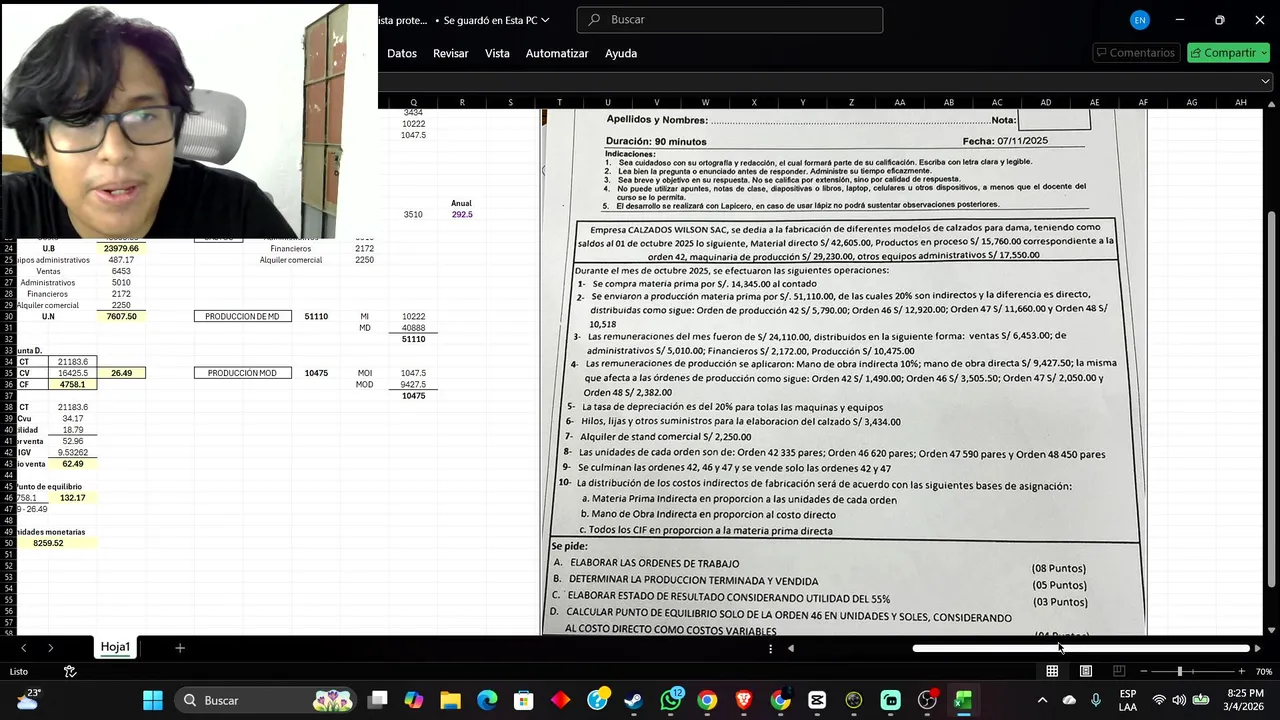Click the horizontal scrollbar thumb
Viewport: 1280px width, 720px height.
pos(1081,648)
